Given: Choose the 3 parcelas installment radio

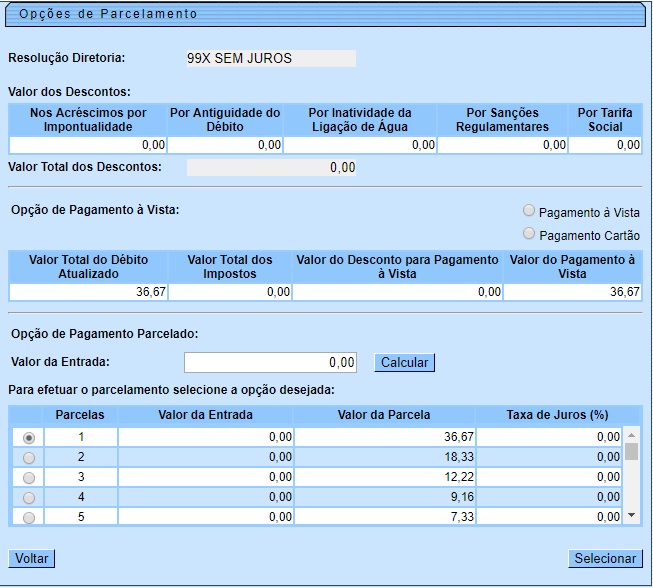Looking at the screenshot, I should [x=28, y=477].
